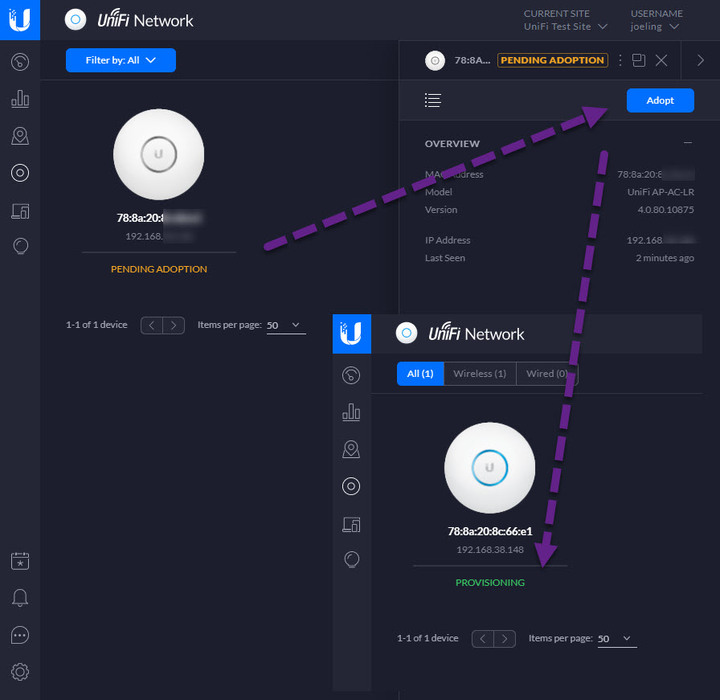720x700 pixels.
Task: Click the '2 minutes ago' last seen value
Action: [664, 258]
